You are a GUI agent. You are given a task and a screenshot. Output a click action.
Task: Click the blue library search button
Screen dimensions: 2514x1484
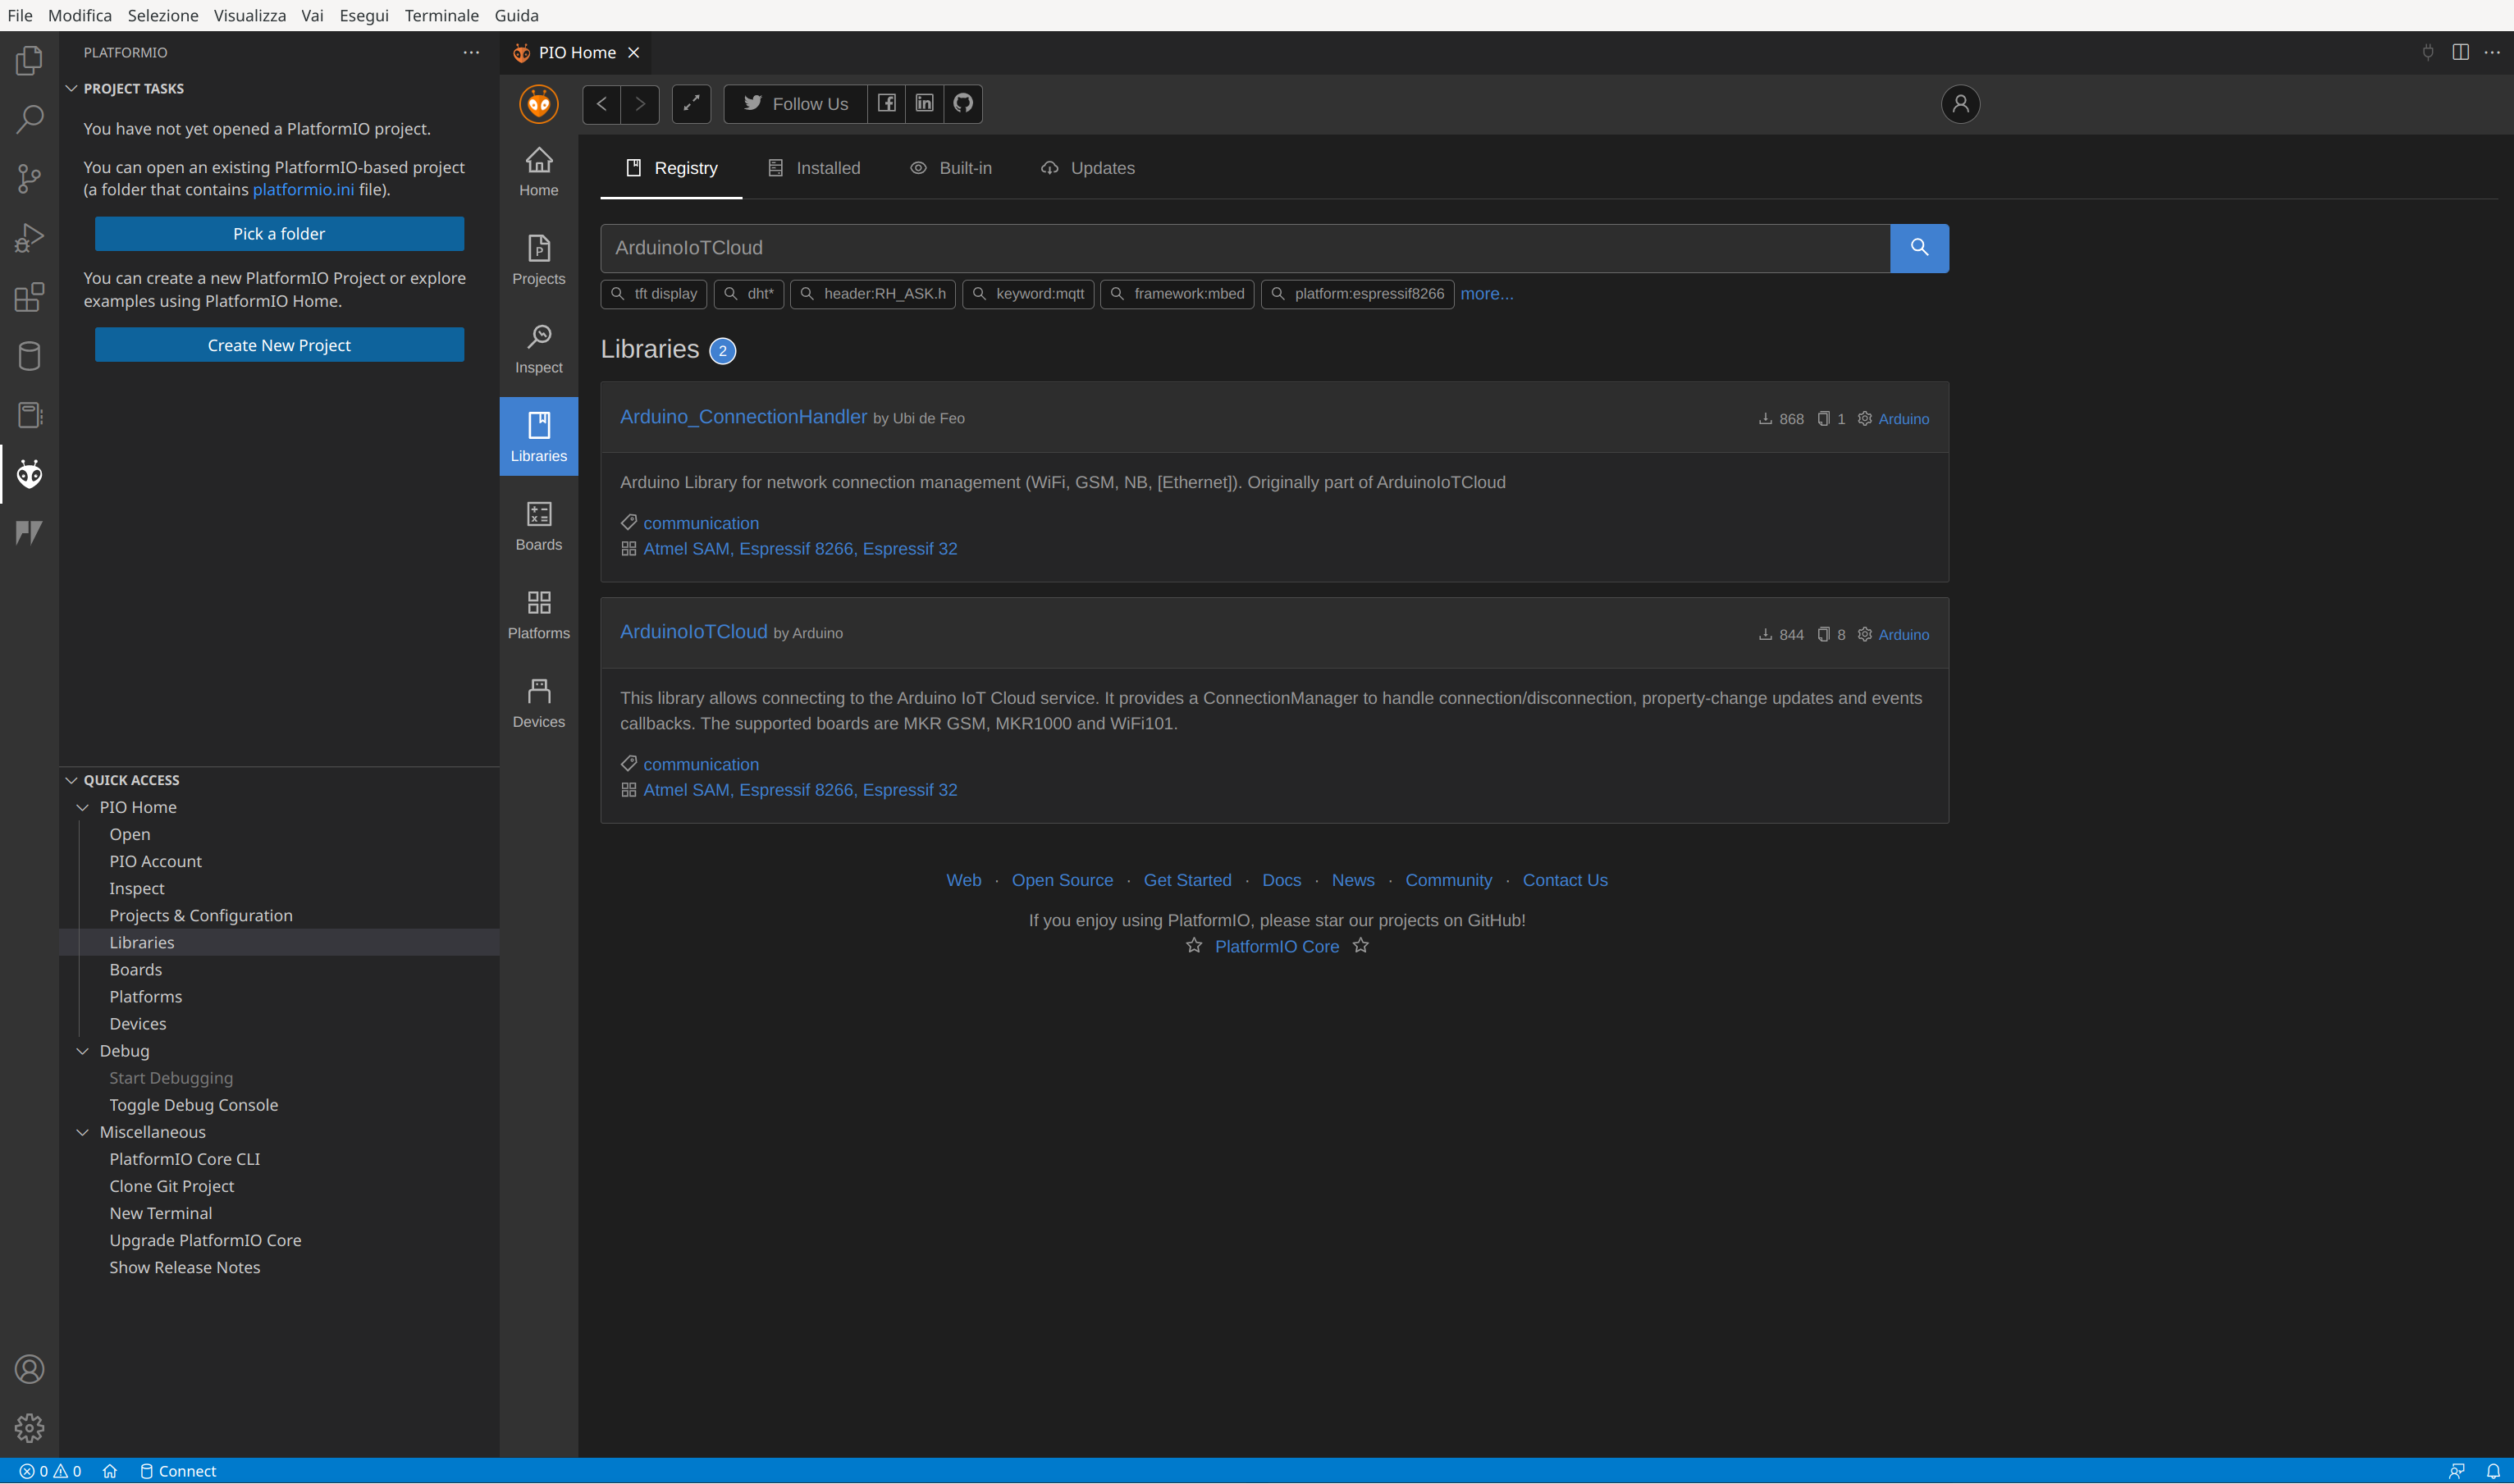coord(1918,247)
